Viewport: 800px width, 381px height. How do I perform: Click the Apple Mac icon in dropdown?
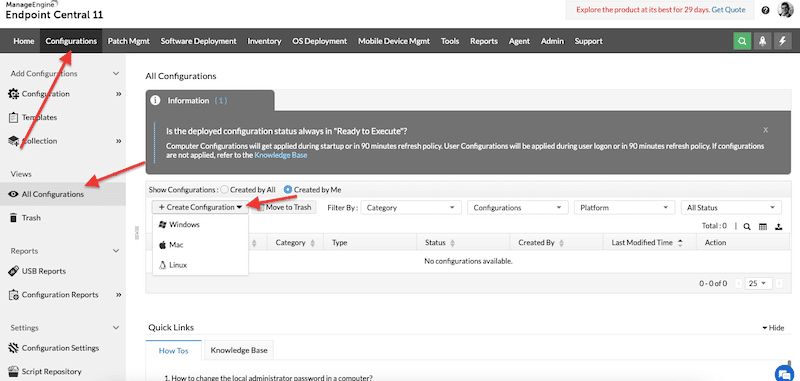coord(163,245)
